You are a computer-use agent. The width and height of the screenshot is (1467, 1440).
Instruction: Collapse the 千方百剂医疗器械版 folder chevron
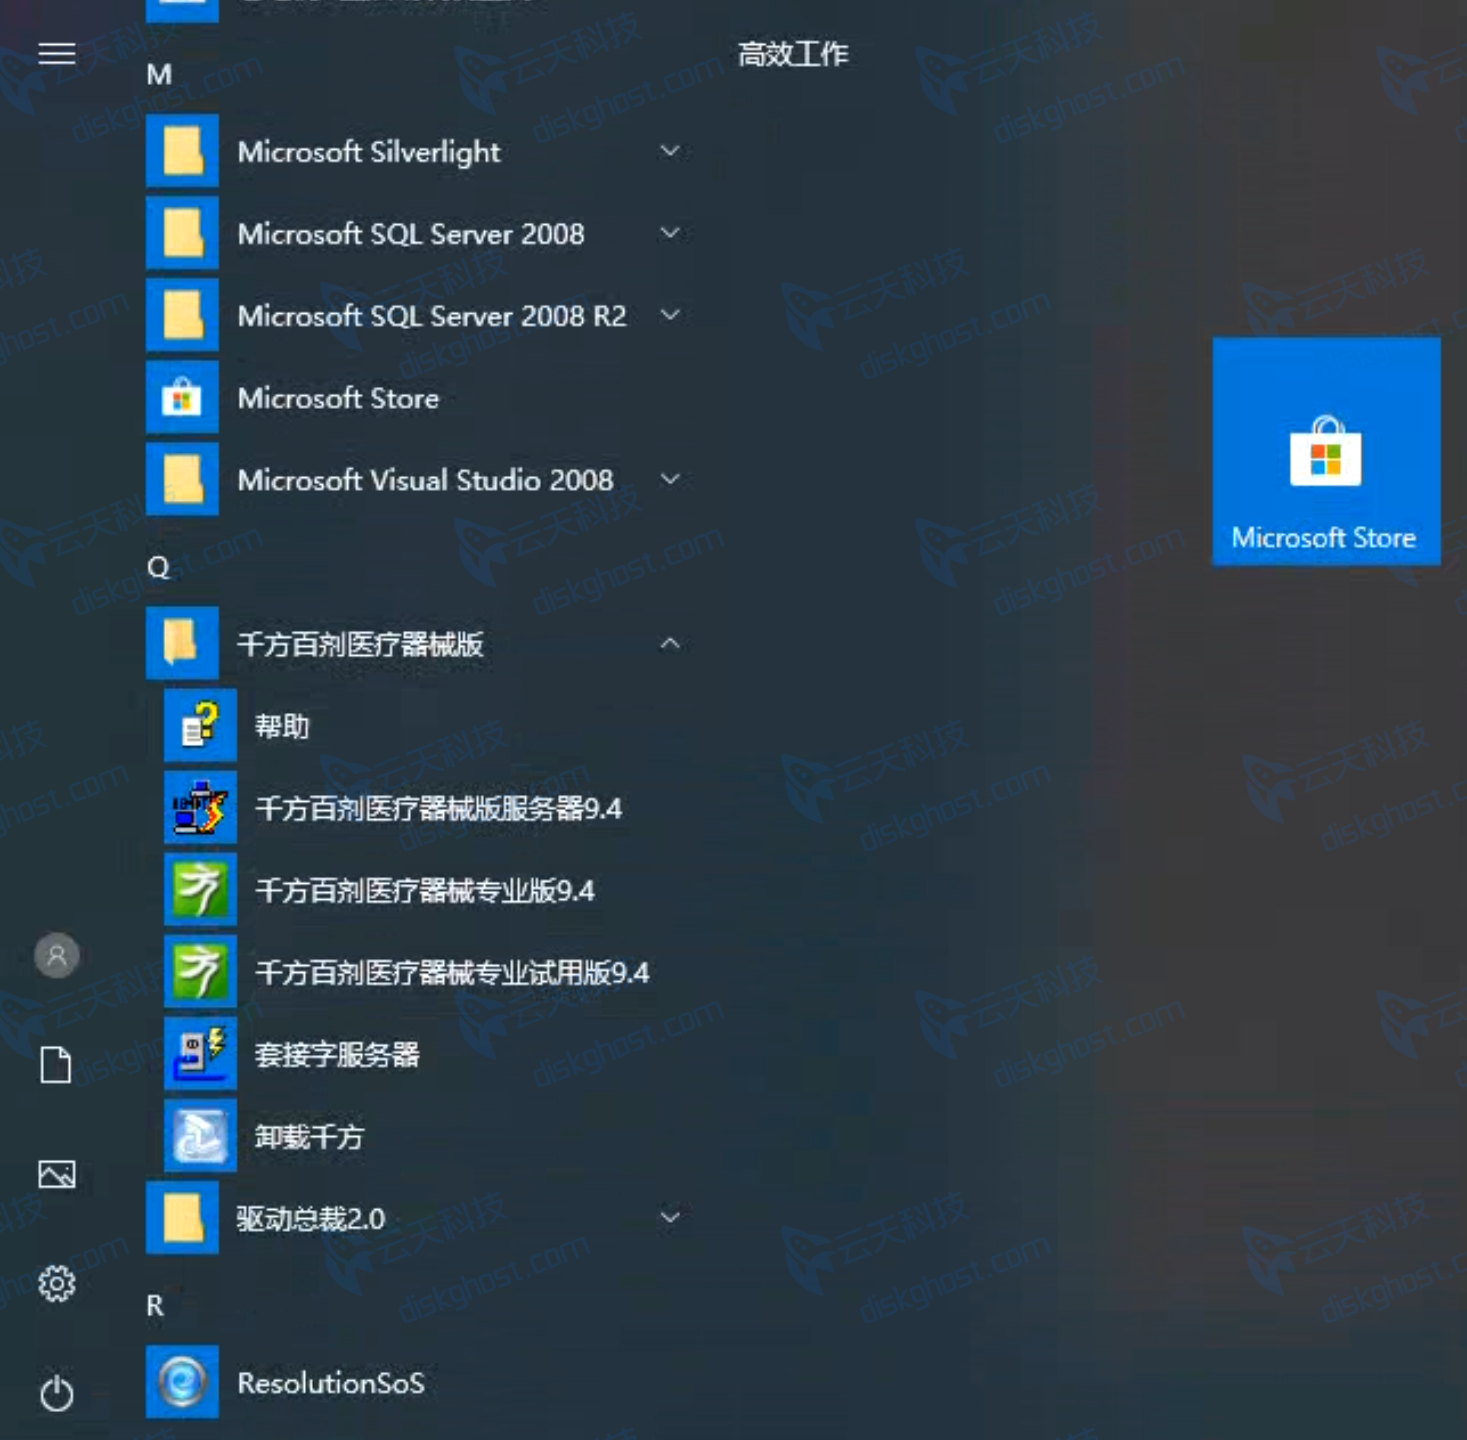(670, 643)
